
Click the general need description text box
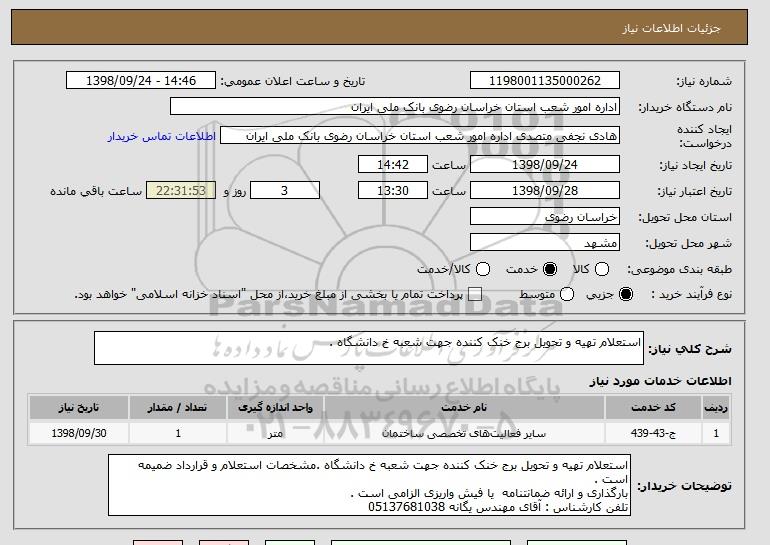pyautogui.click(x=369, y=348)
